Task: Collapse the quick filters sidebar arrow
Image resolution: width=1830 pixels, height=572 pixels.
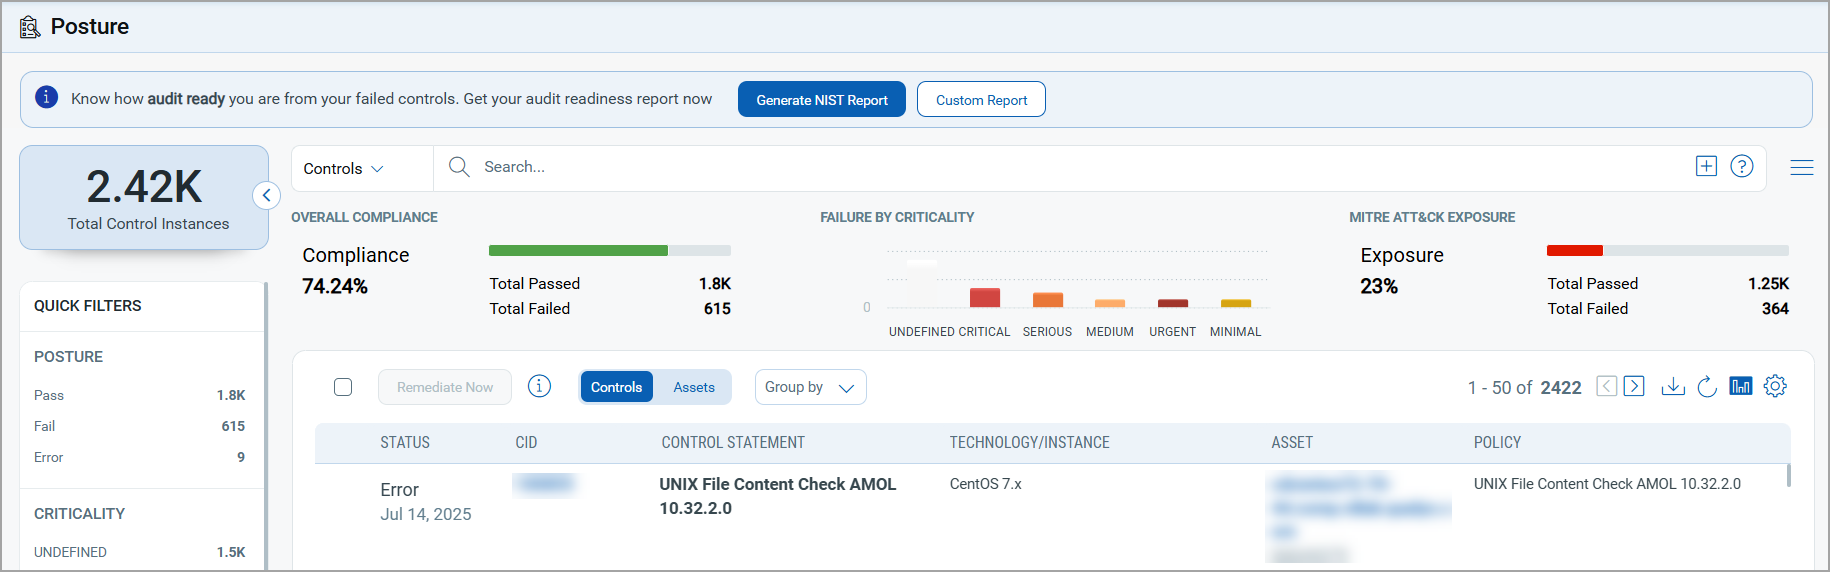Action: point(266,195)
